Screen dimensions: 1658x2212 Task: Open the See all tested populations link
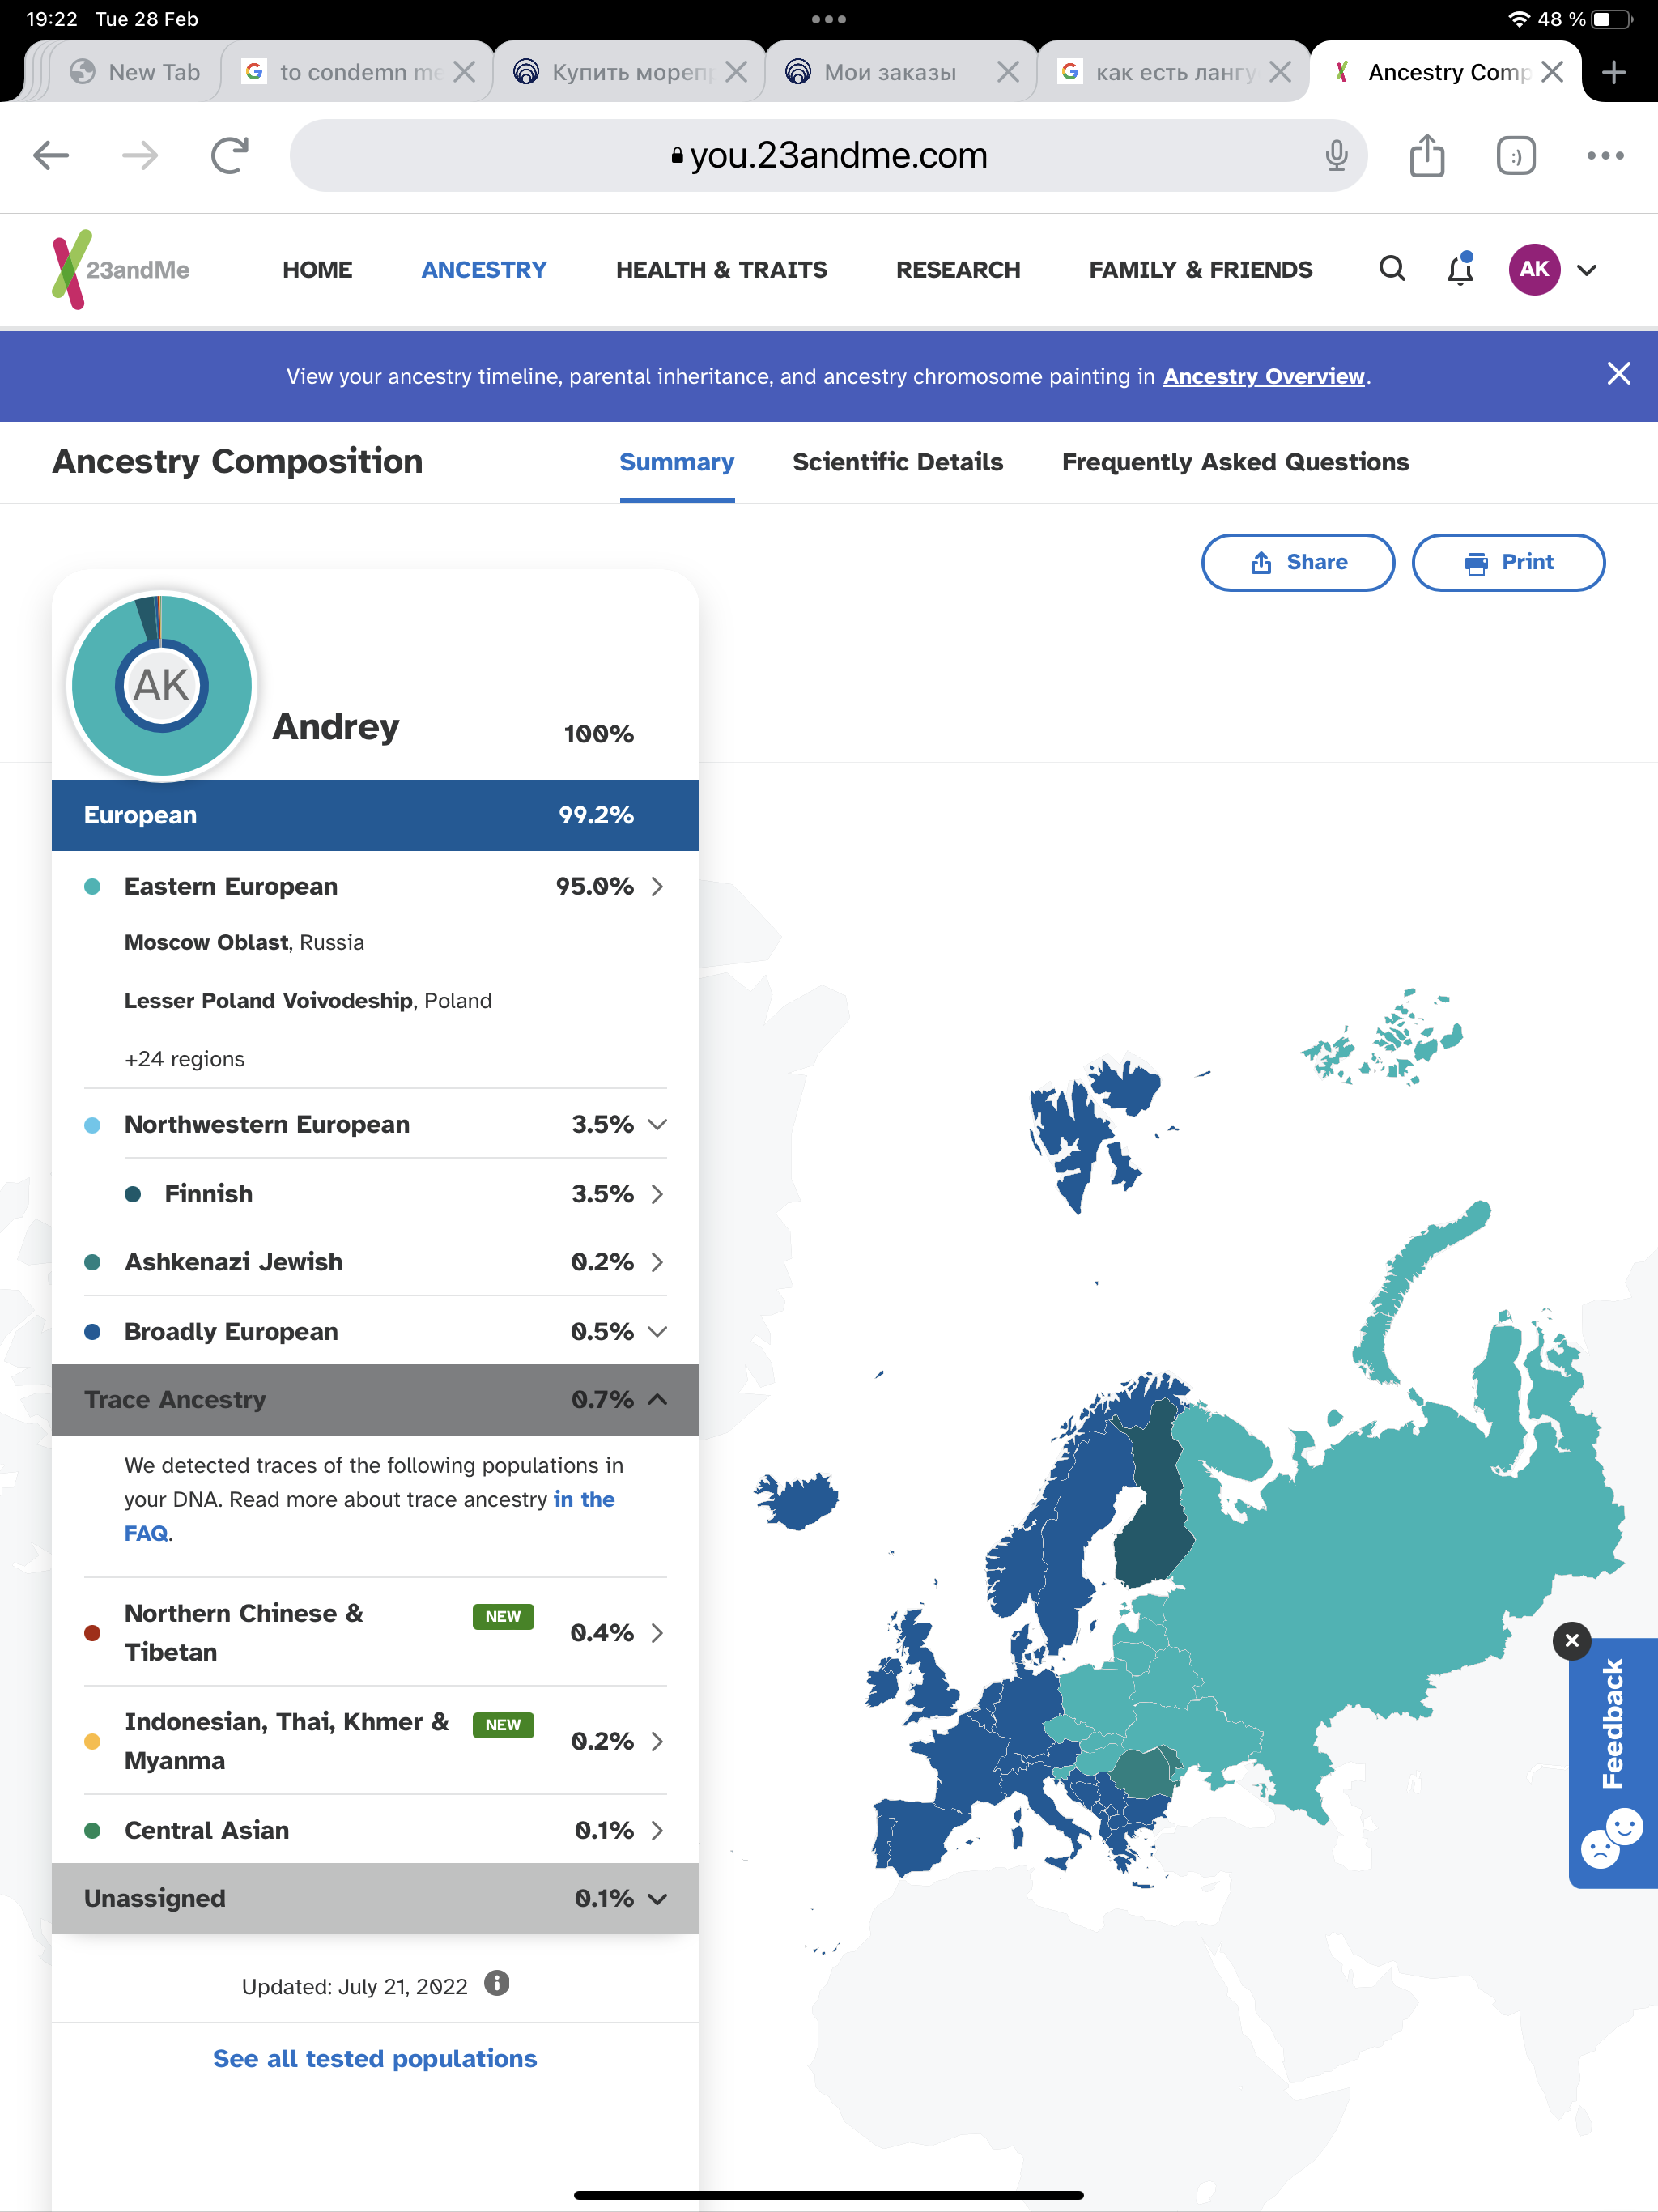tap(375, 2058)
